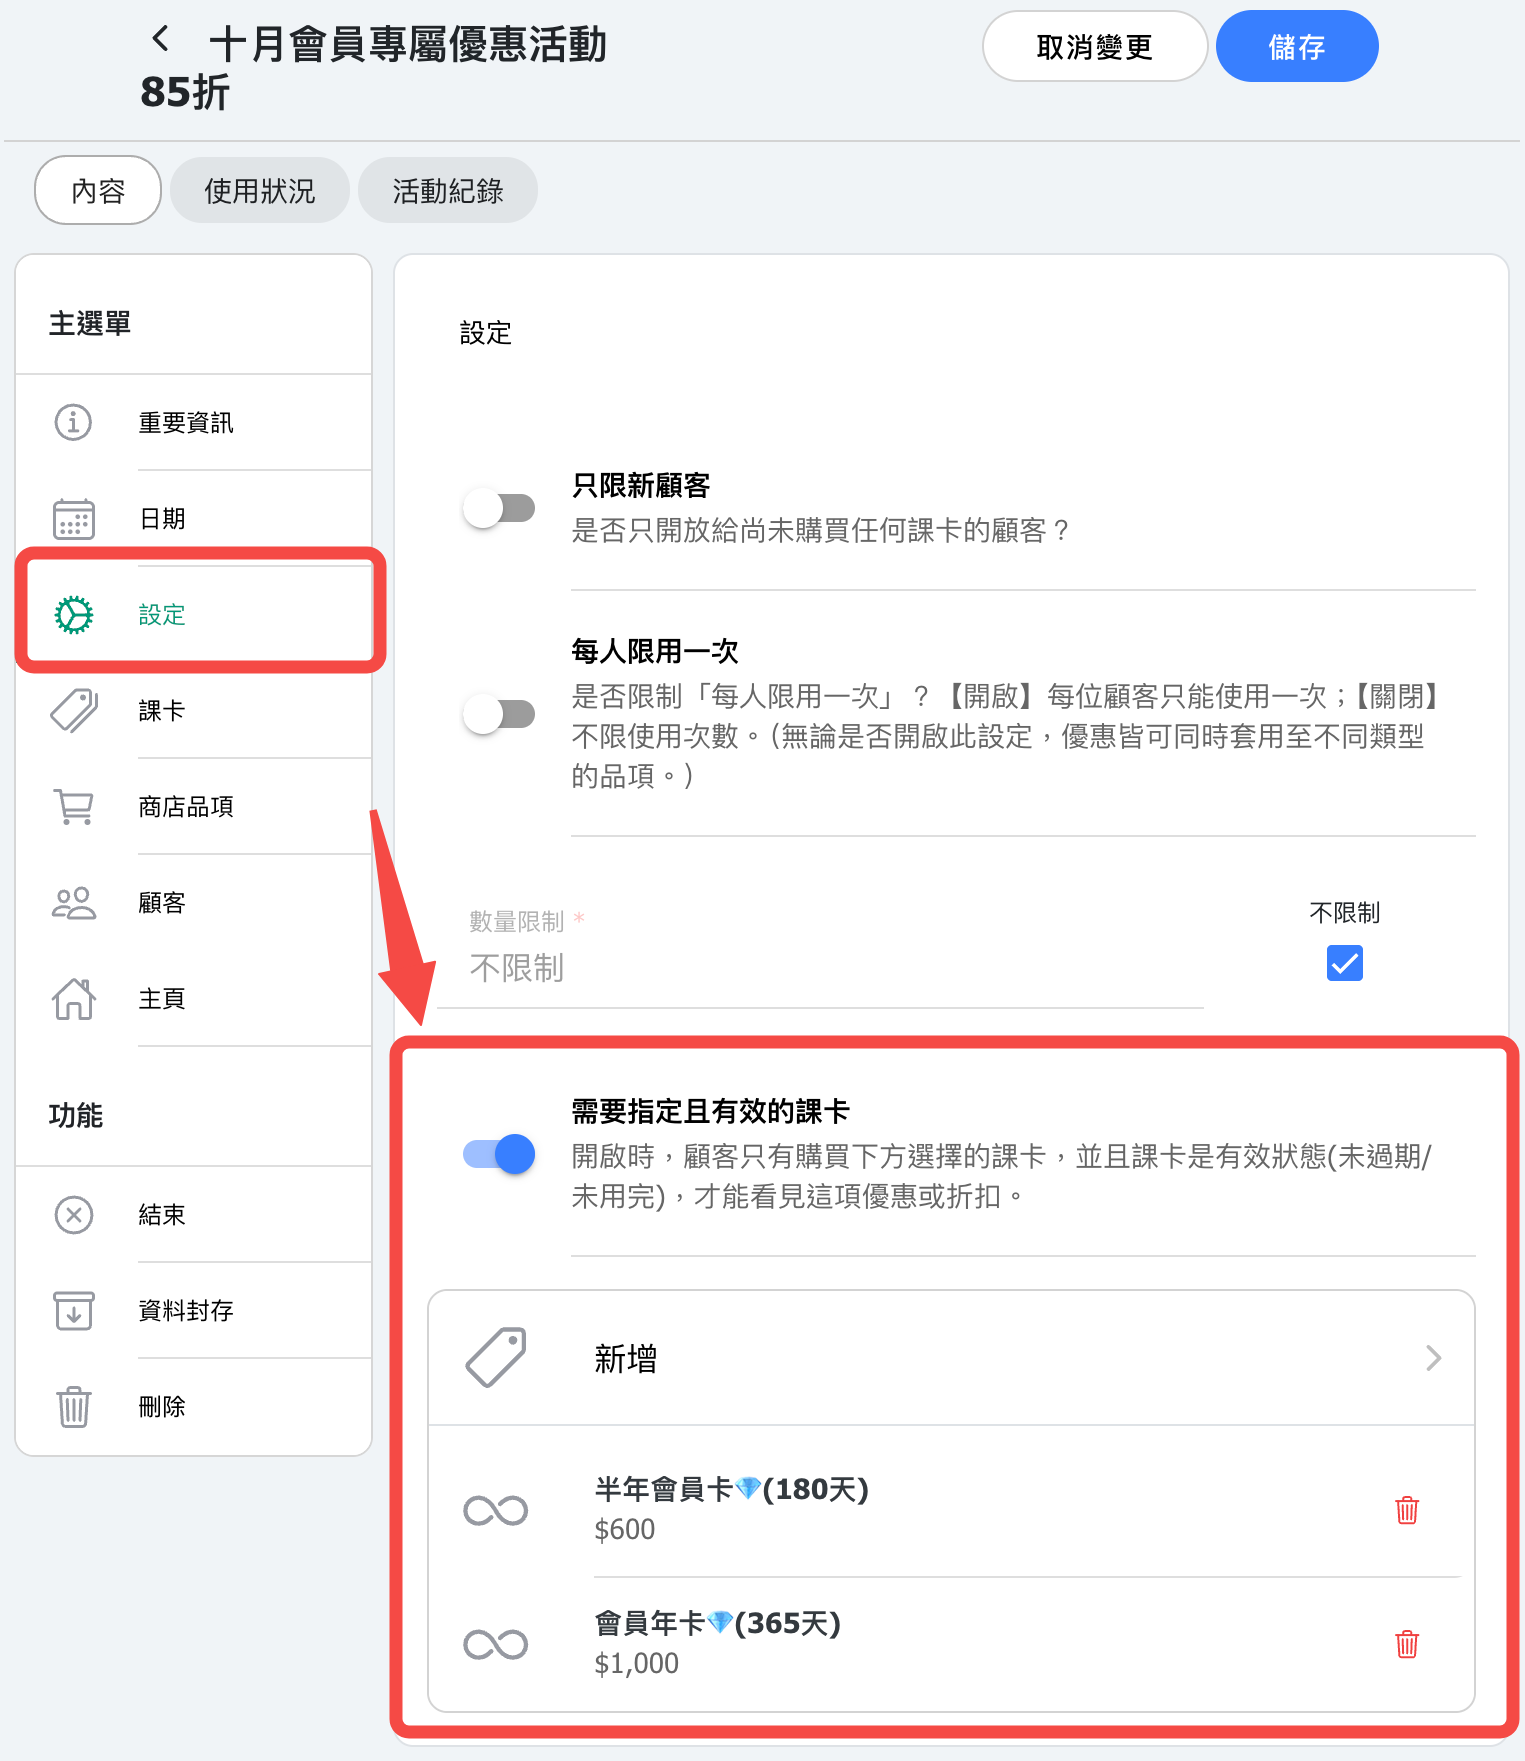This screenshot has width=1525, height=1761.
Task: Remove 會員年卡 using red trash icon
Action: pos(1406,1644)
